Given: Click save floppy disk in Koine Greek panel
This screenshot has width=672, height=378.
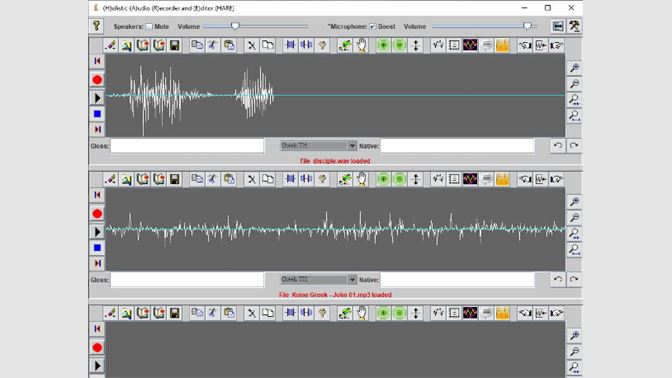Looking at the screenshot, I should [x=174, y=179].
